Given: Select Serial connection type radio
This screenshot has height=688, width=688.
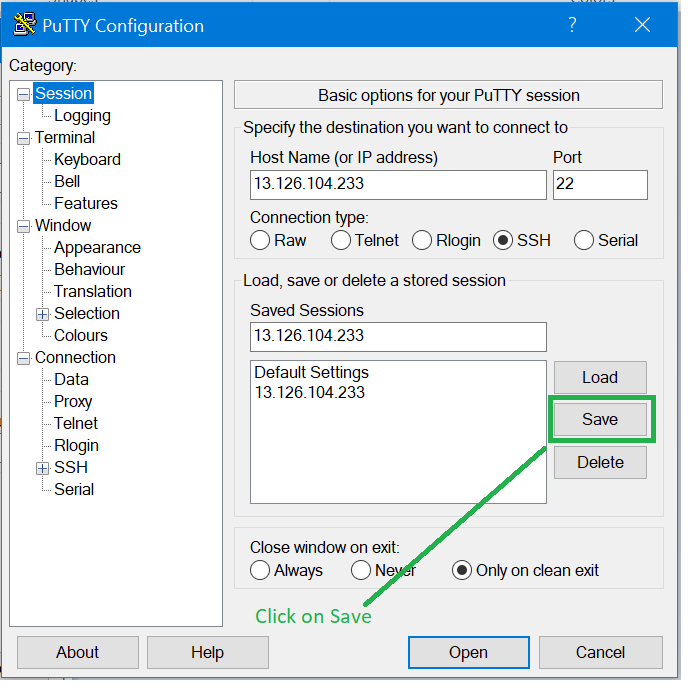Looking at the screenshot, I should click(x=585, y=240).
